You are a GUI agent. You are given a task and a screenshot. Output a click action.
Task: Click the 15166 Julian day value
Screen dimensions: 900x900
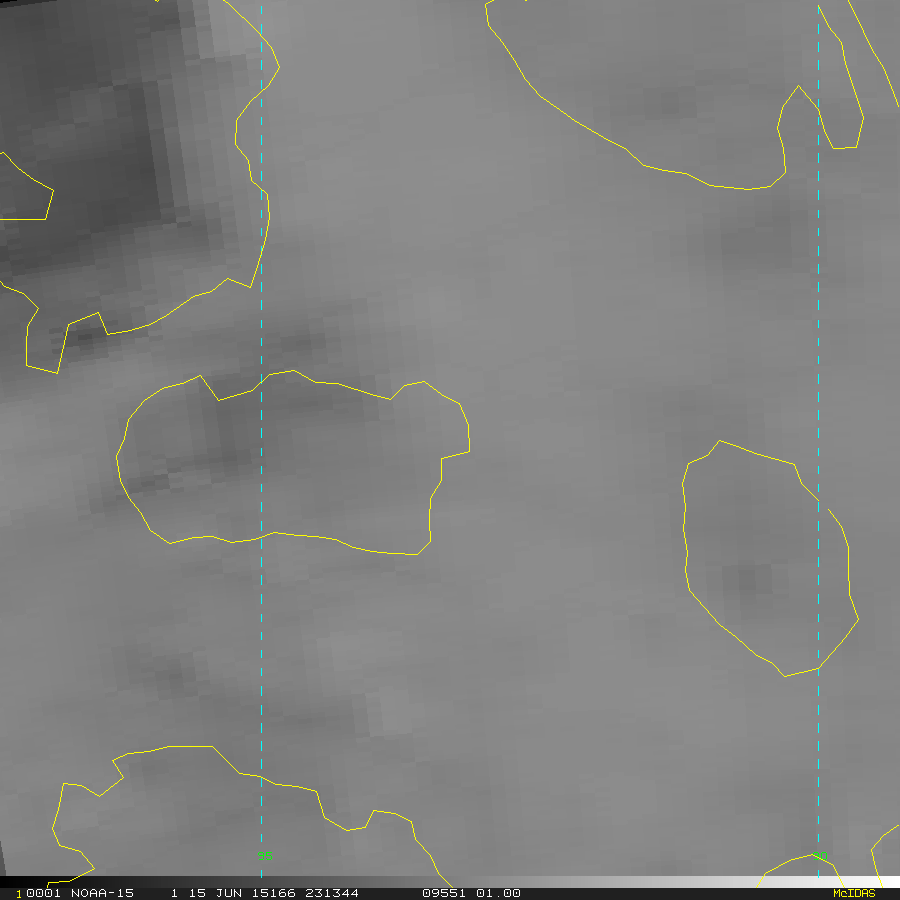[274, 893]
